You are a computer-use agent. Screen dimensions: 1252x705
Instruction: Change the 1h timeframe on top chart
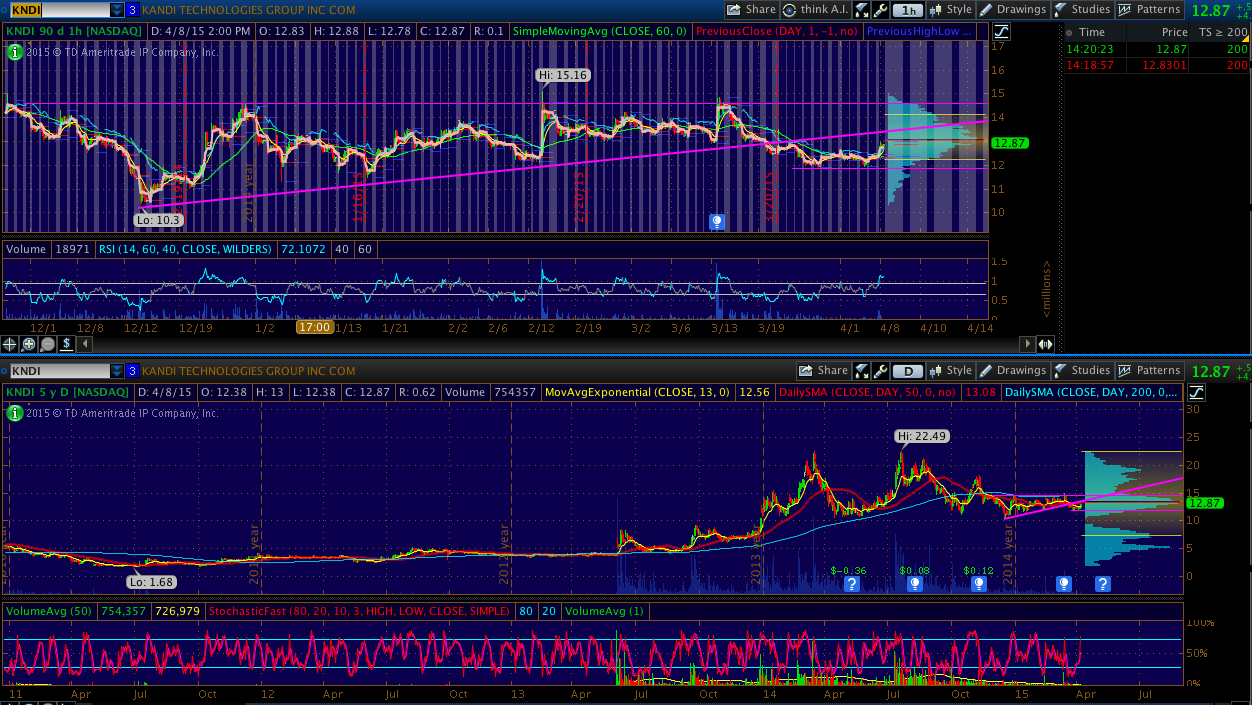point(907,10)
